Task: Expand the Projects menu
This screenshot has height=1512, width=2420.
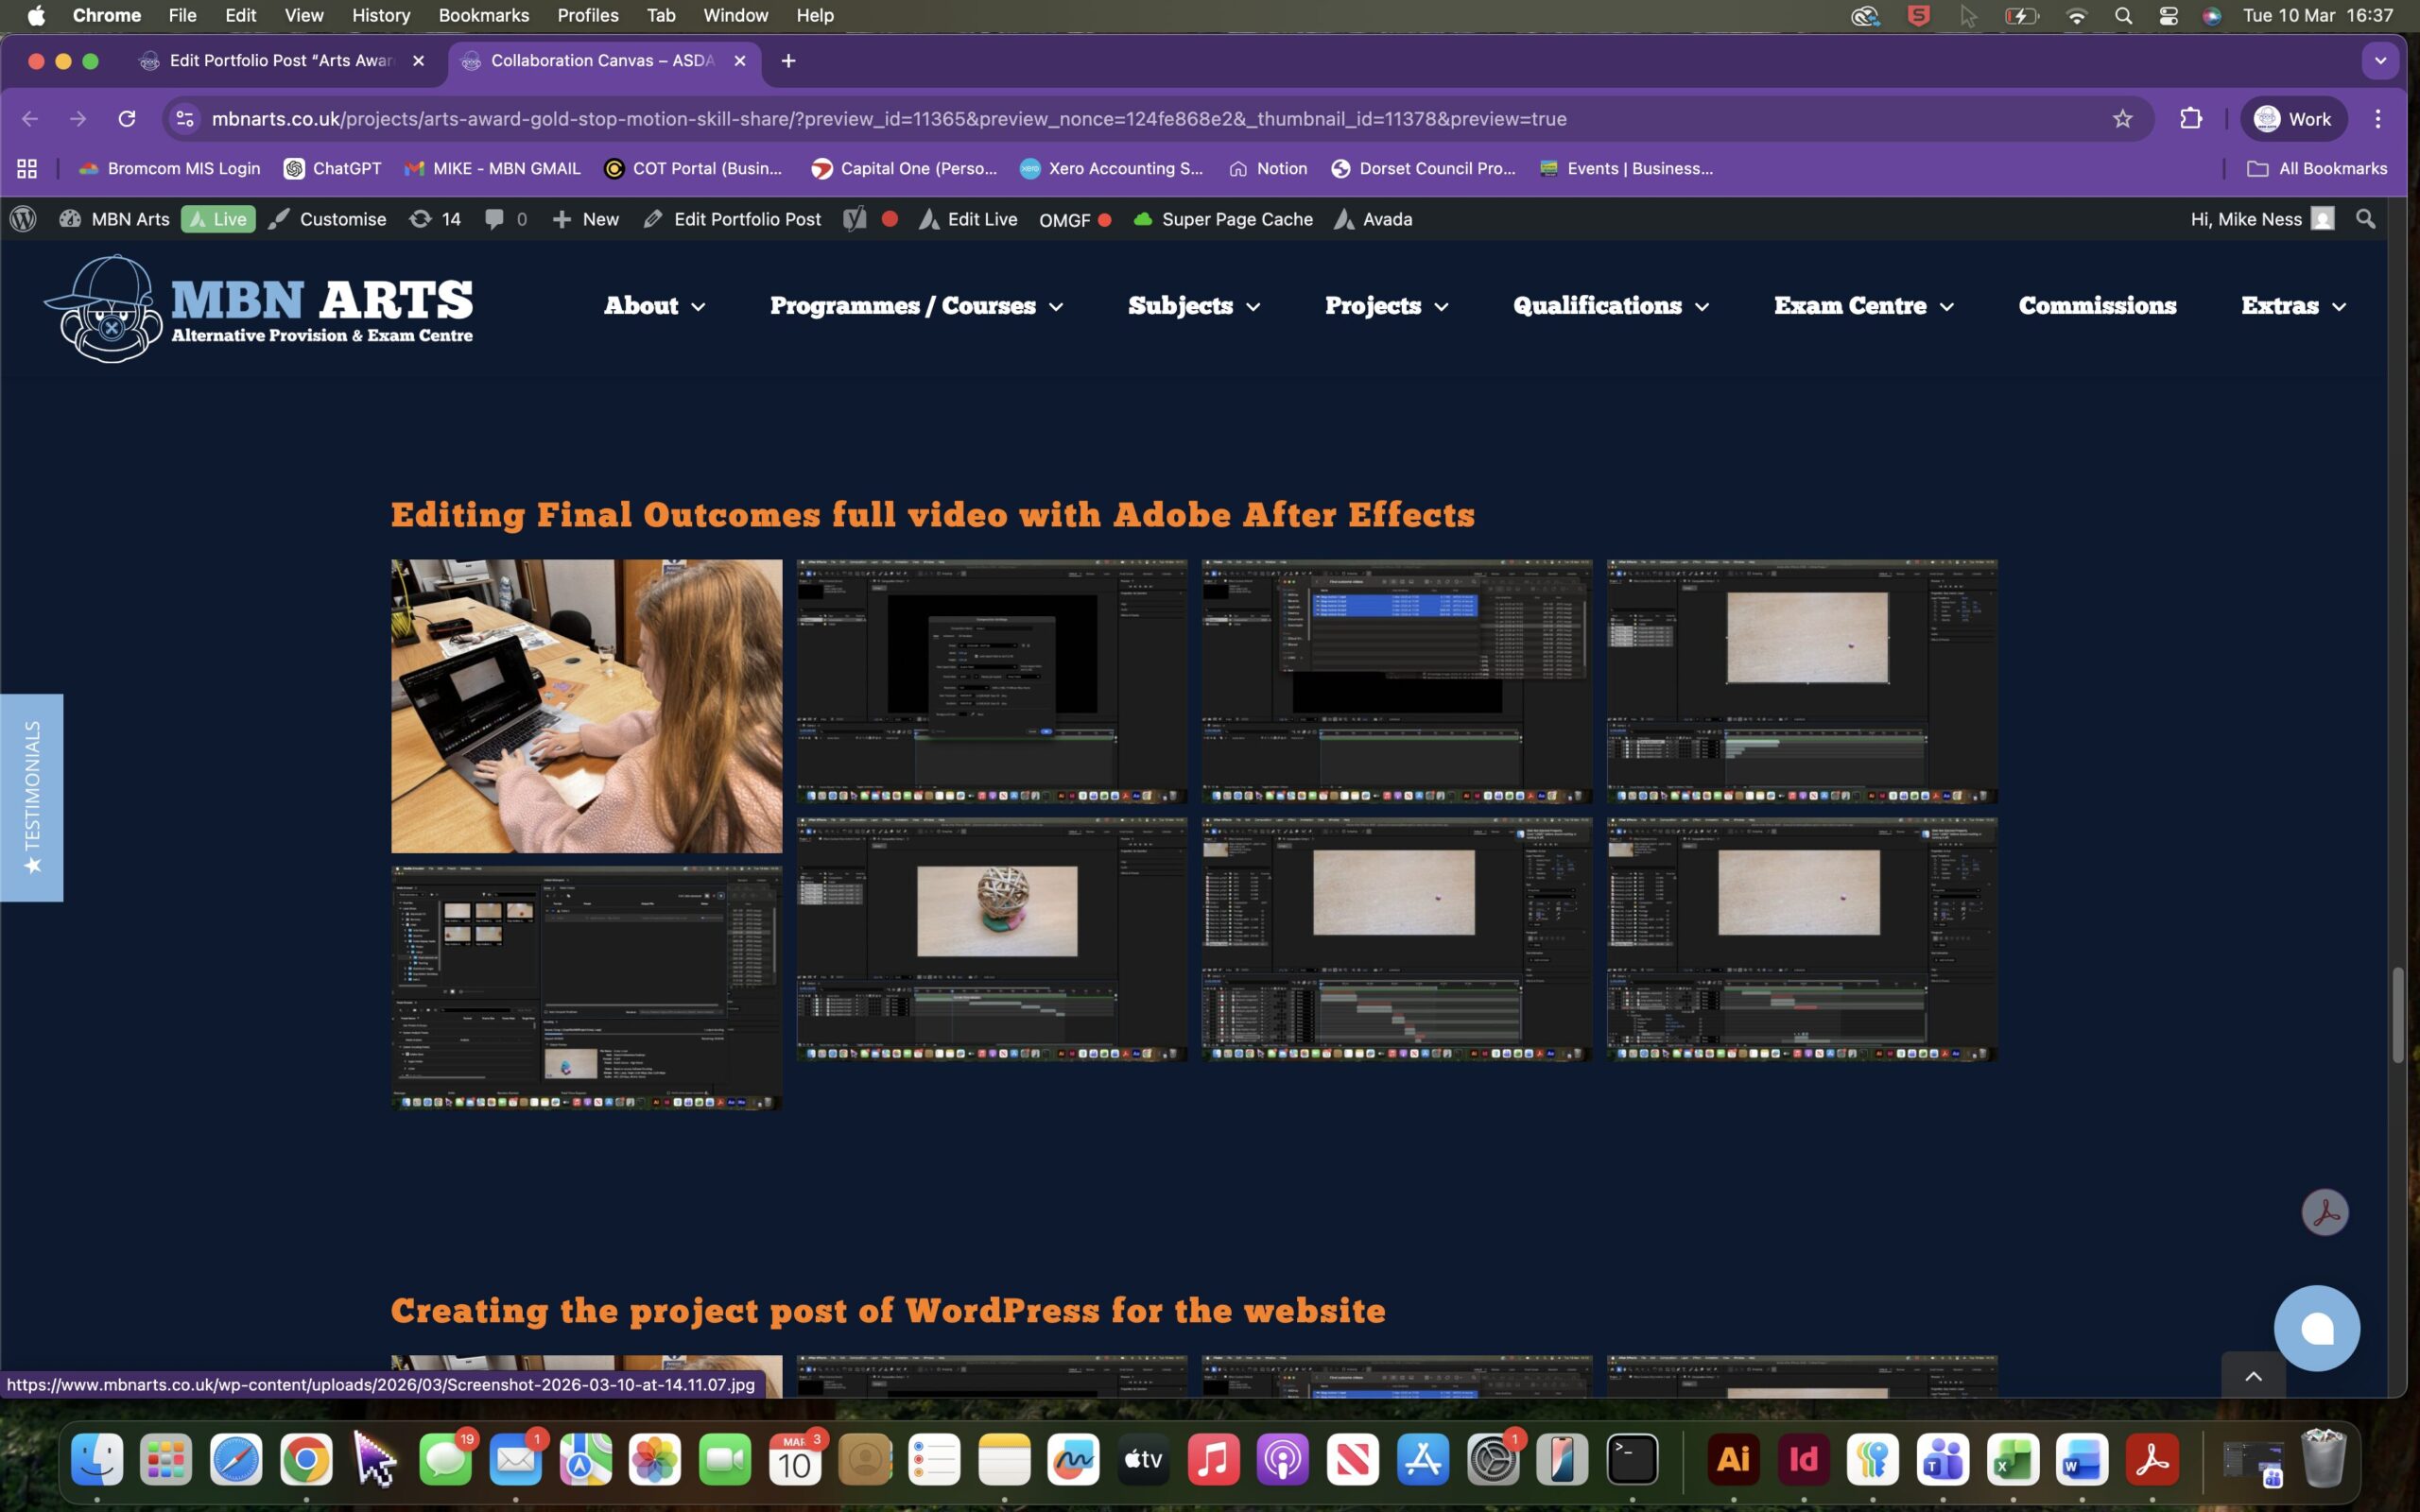Action: pos(1386,305)
